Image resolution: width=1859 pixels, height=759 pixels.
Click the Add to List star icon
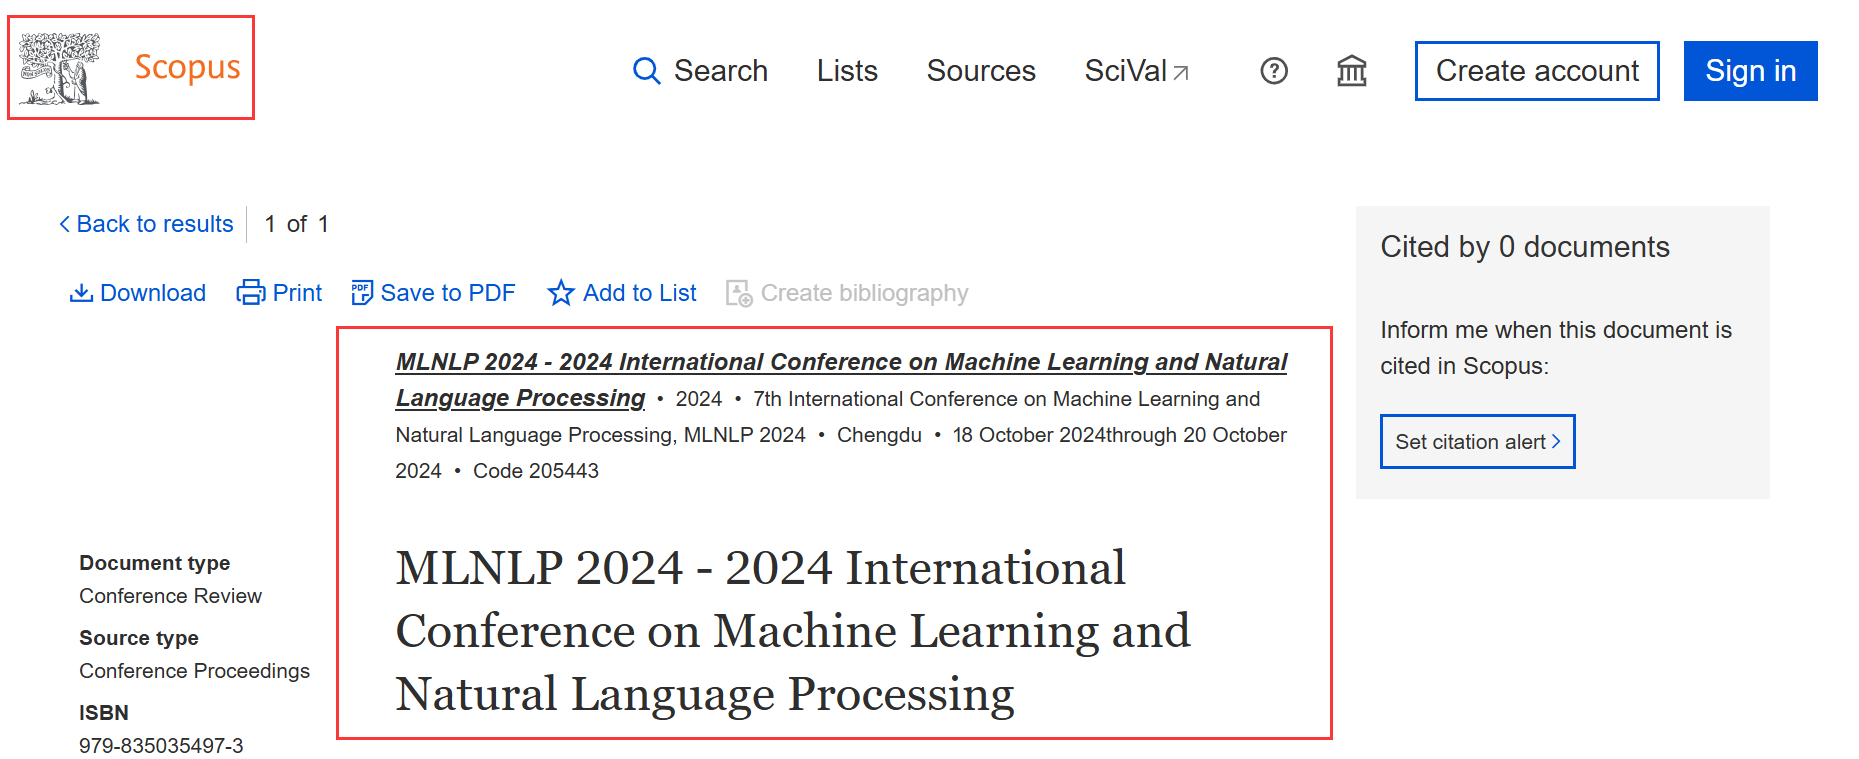(561, 293)
